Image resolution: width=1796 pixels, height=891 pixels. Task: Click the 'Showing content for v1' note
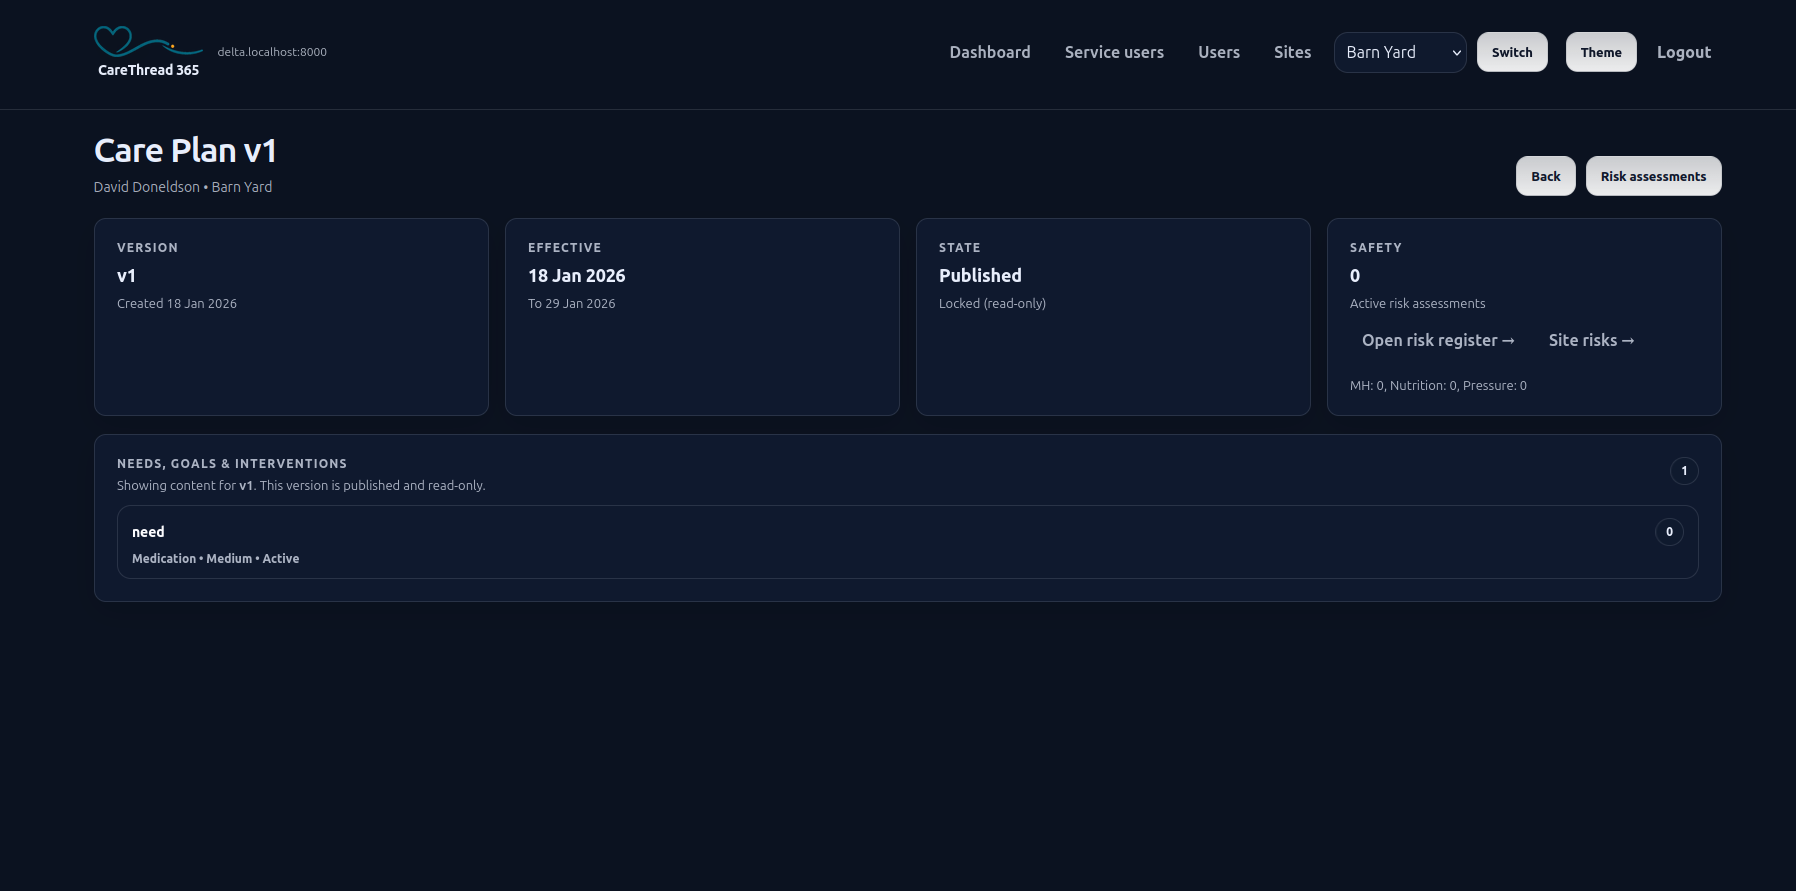(301, 485)
